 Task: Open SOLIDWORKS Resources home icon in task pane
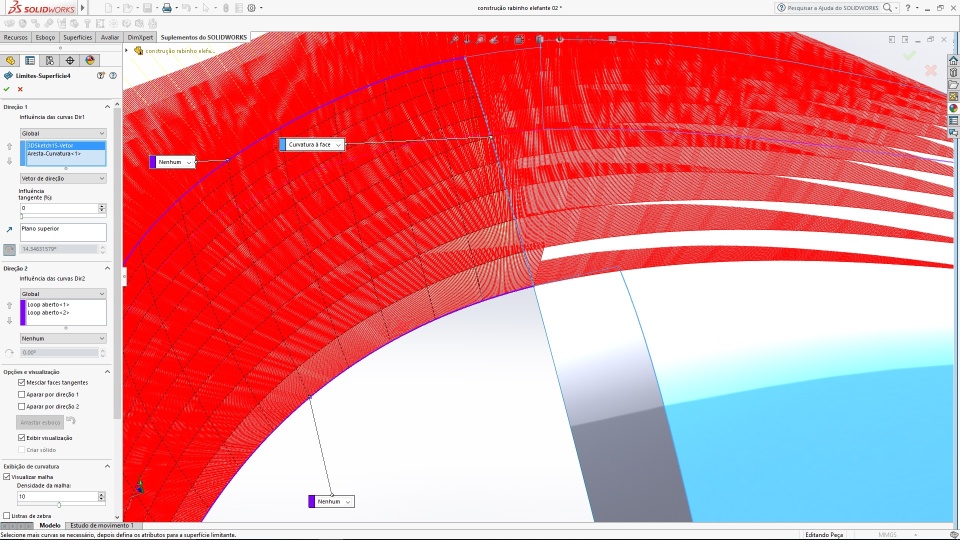coord(953,61)
